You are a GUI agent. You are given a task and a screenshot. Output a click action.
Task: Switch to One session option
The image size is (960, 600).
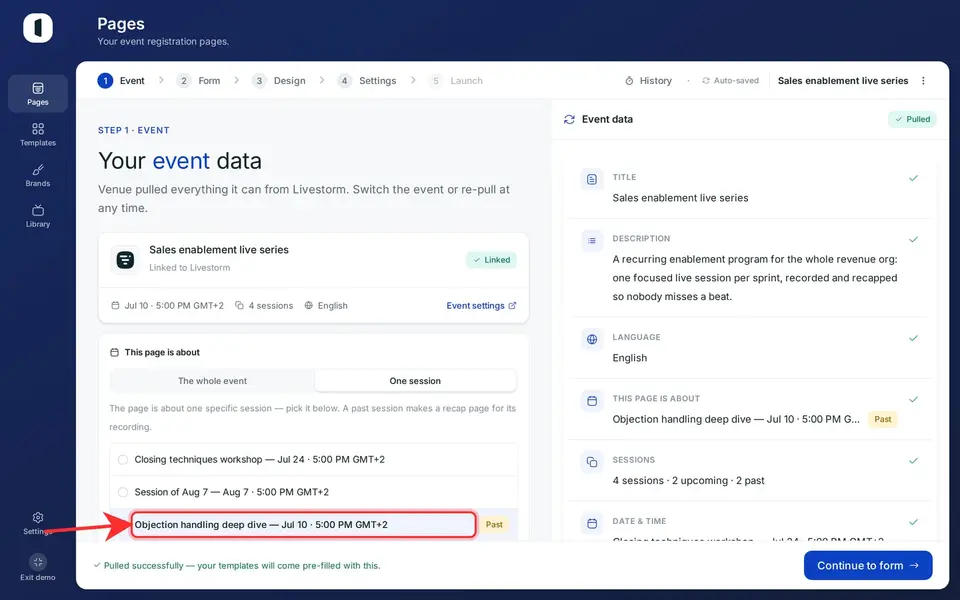click(415, 381)
